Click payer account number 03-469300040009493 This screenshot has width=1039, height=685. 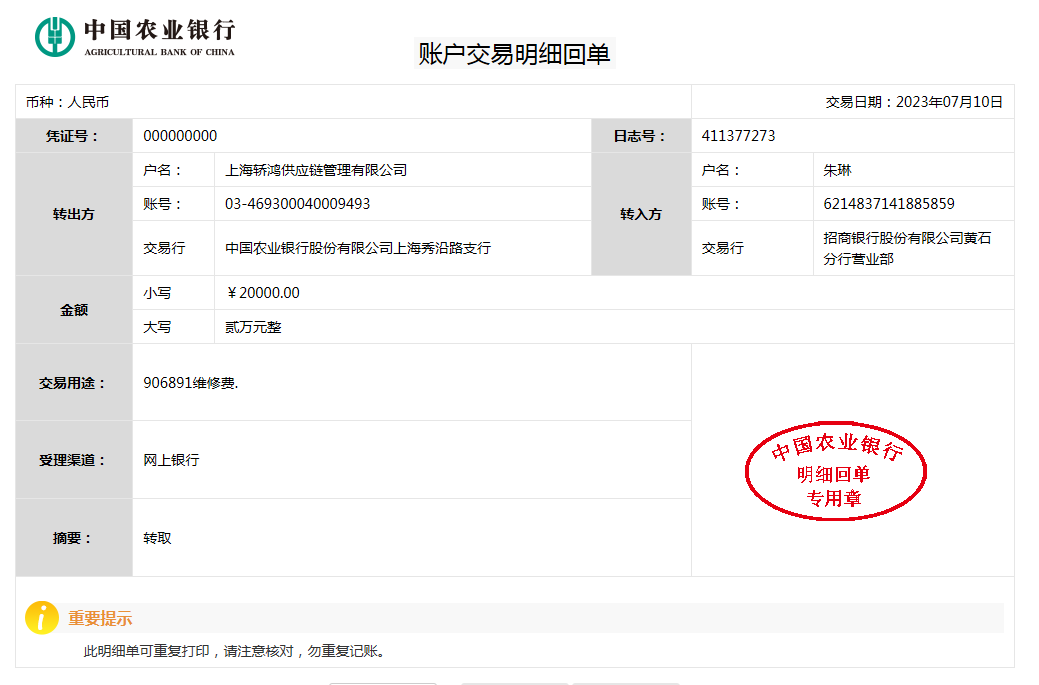pos(297,204)
